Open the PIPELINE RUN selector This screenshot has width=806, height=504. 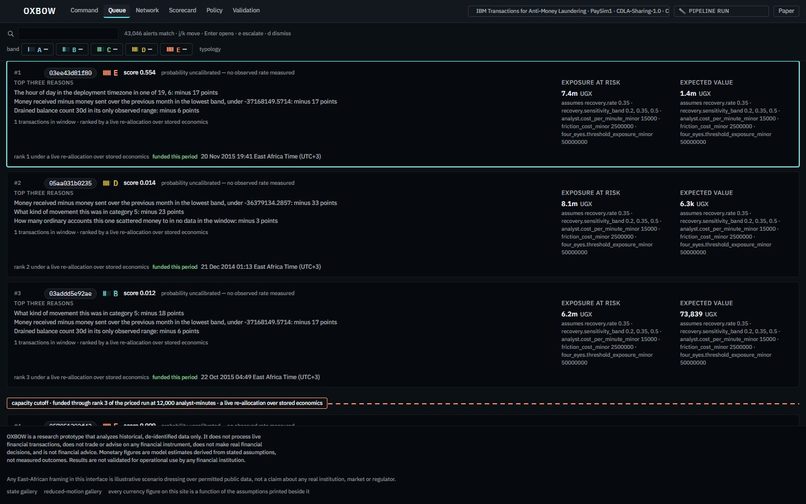[721, 11]
